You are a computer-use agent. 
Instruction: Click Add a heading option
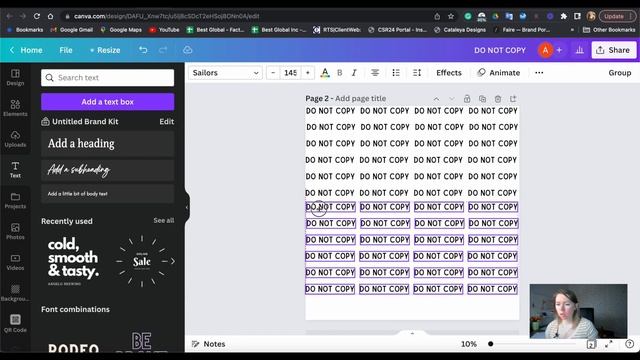pyautogui.click(x=107, y=144)
